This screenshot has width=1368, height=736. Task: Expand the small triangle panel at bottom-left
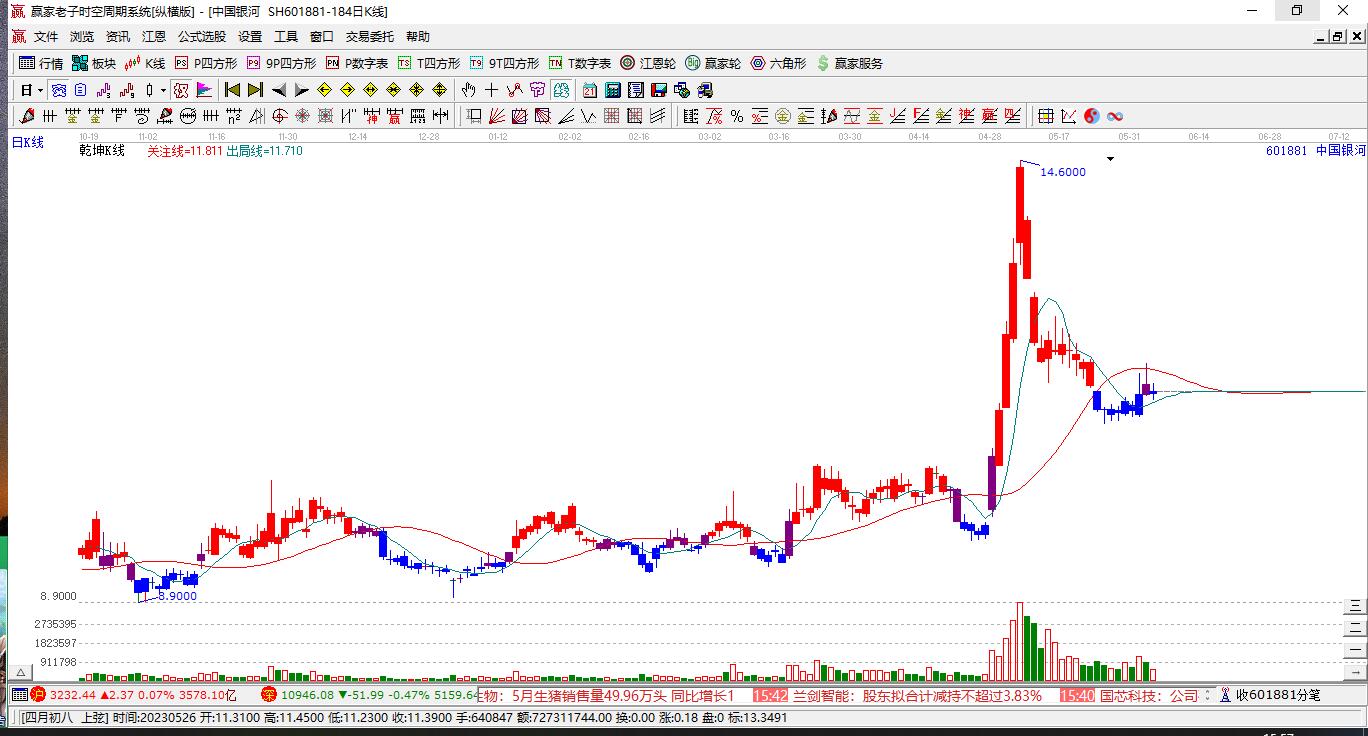[19, 673]
